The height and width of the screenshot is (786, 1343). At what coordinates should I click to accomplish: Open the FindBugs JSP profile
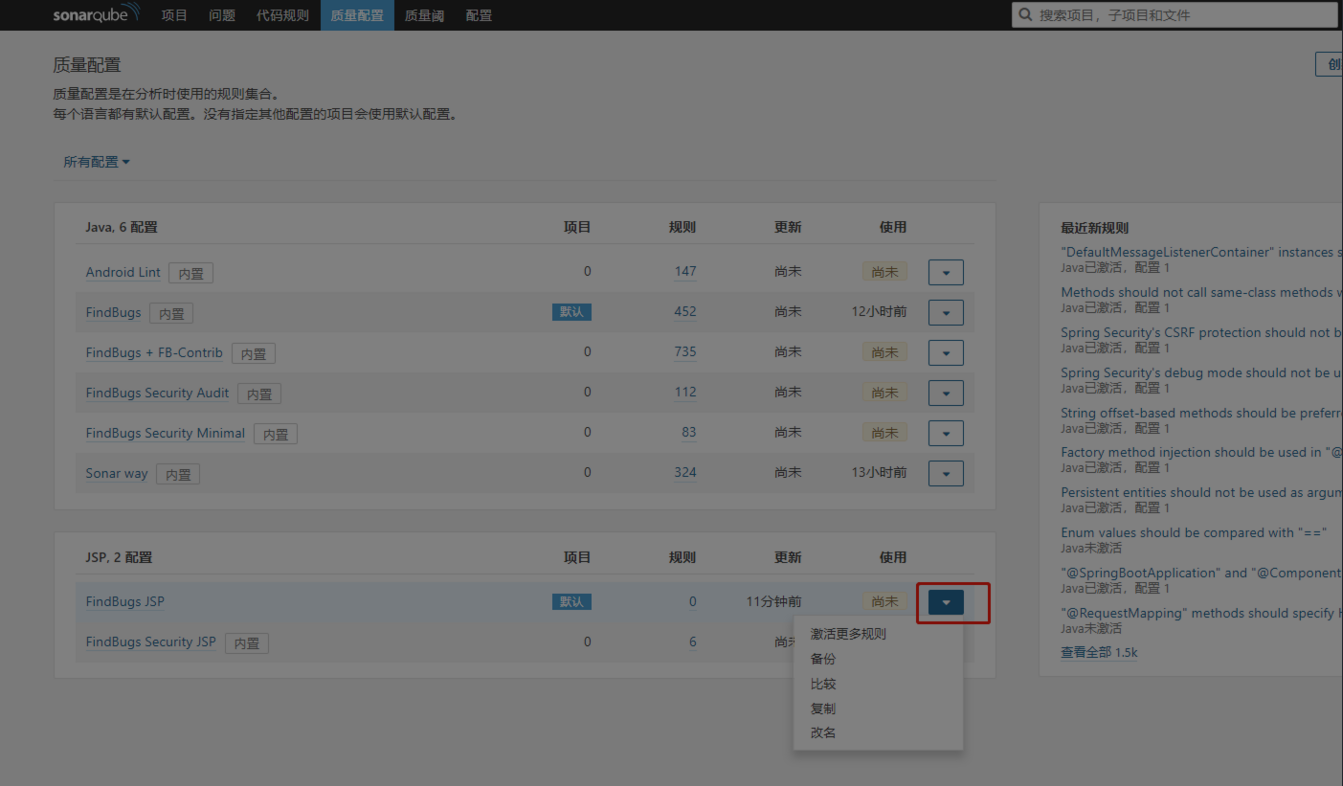[125, 602]
